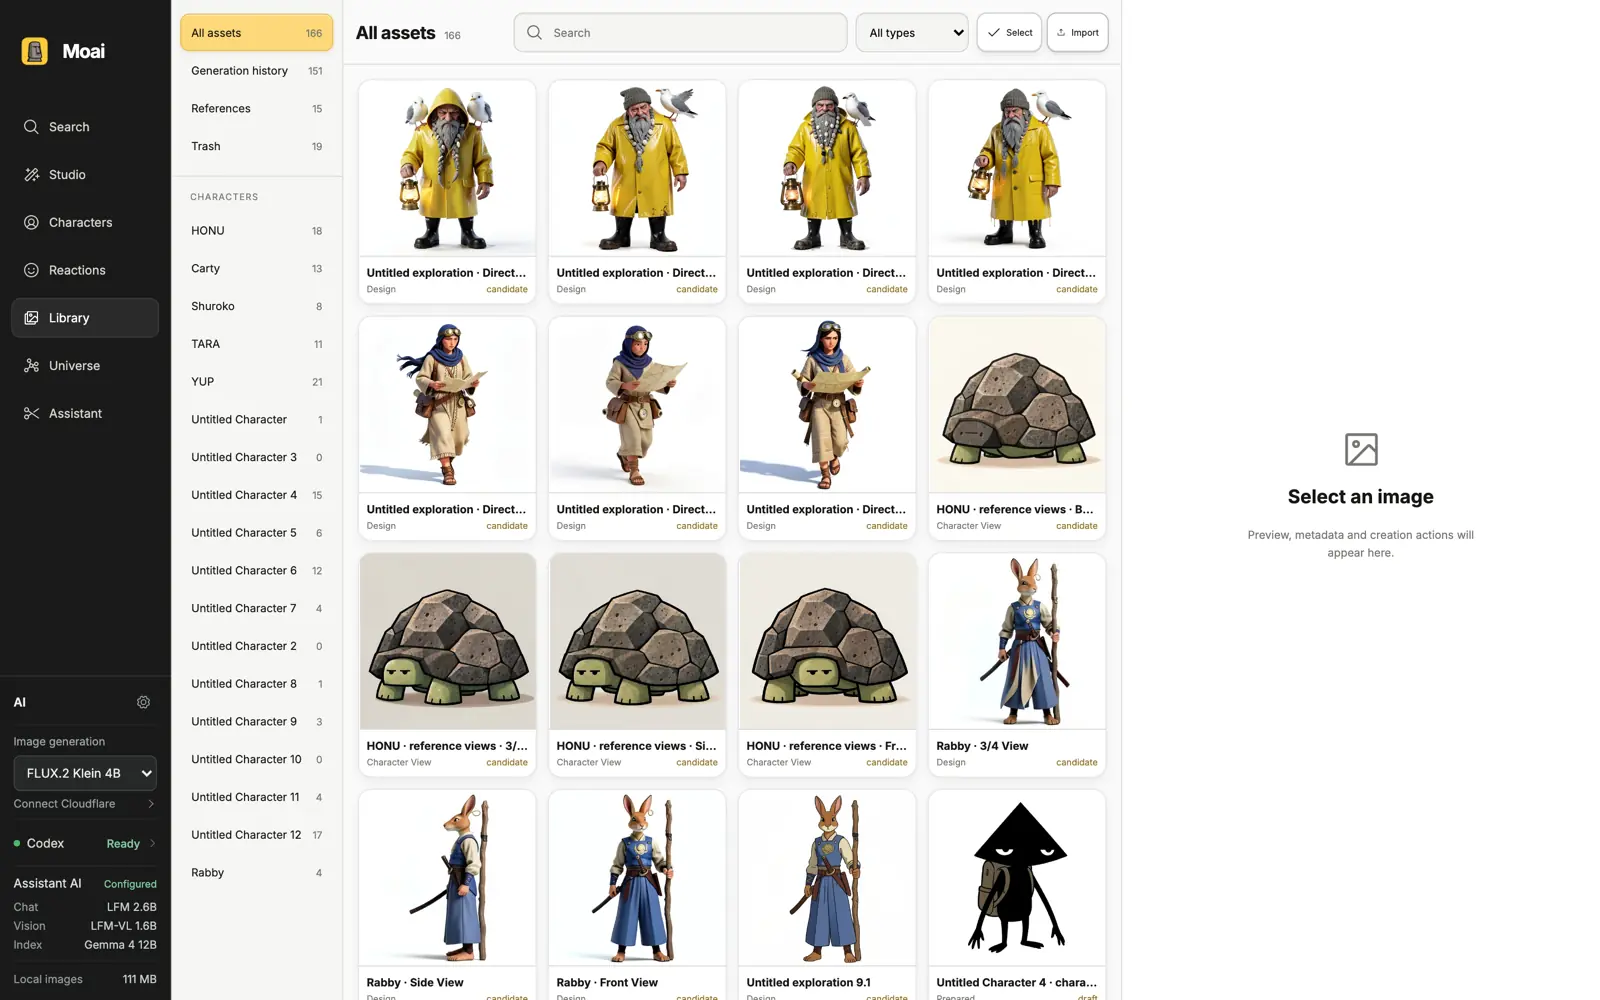Viewport: 1600px width, 1000px height.
Task: Filter by Carty character
Action: [x=256, y=269]
